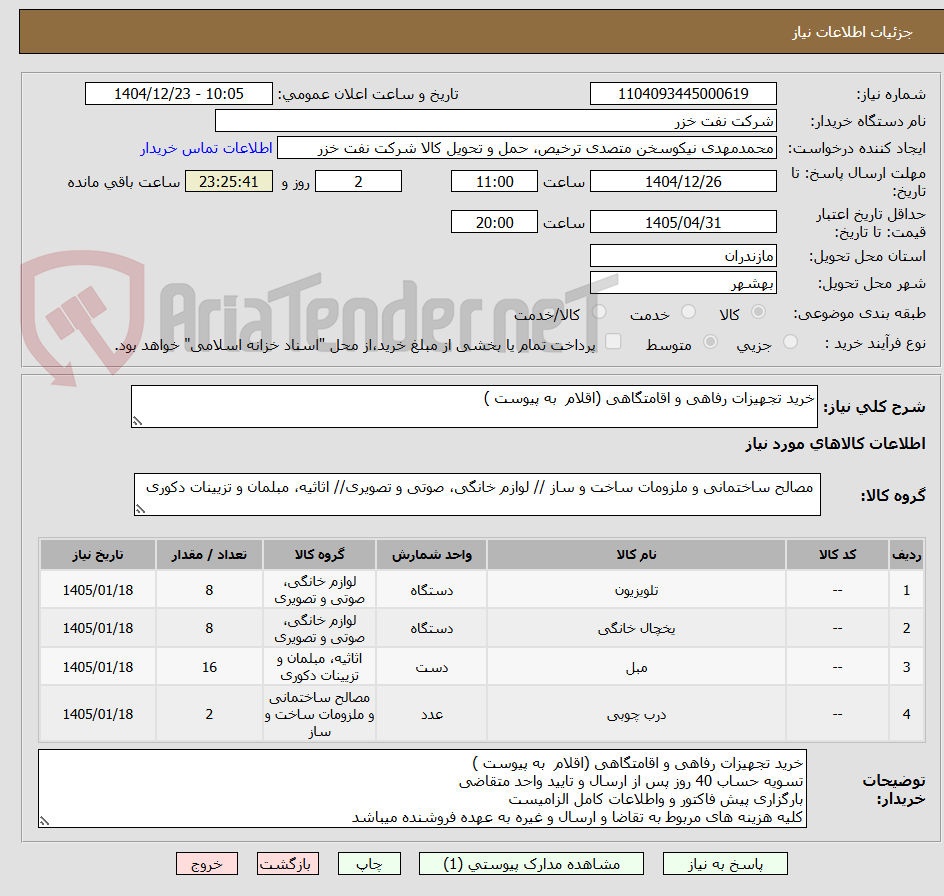Click the مصالح ساختمانی group cell in row 4
Image resolution: width=944 pixels, height=896 pixels.
[319, 714]
